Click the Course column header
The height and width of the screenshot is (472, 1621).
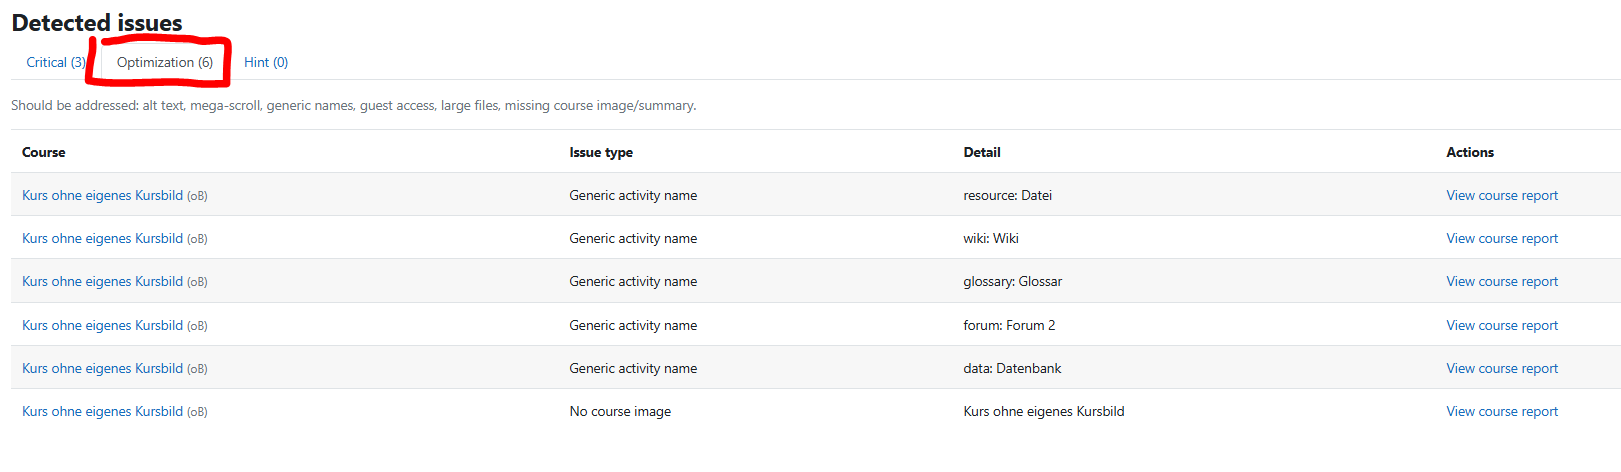(x=44, y=152)
